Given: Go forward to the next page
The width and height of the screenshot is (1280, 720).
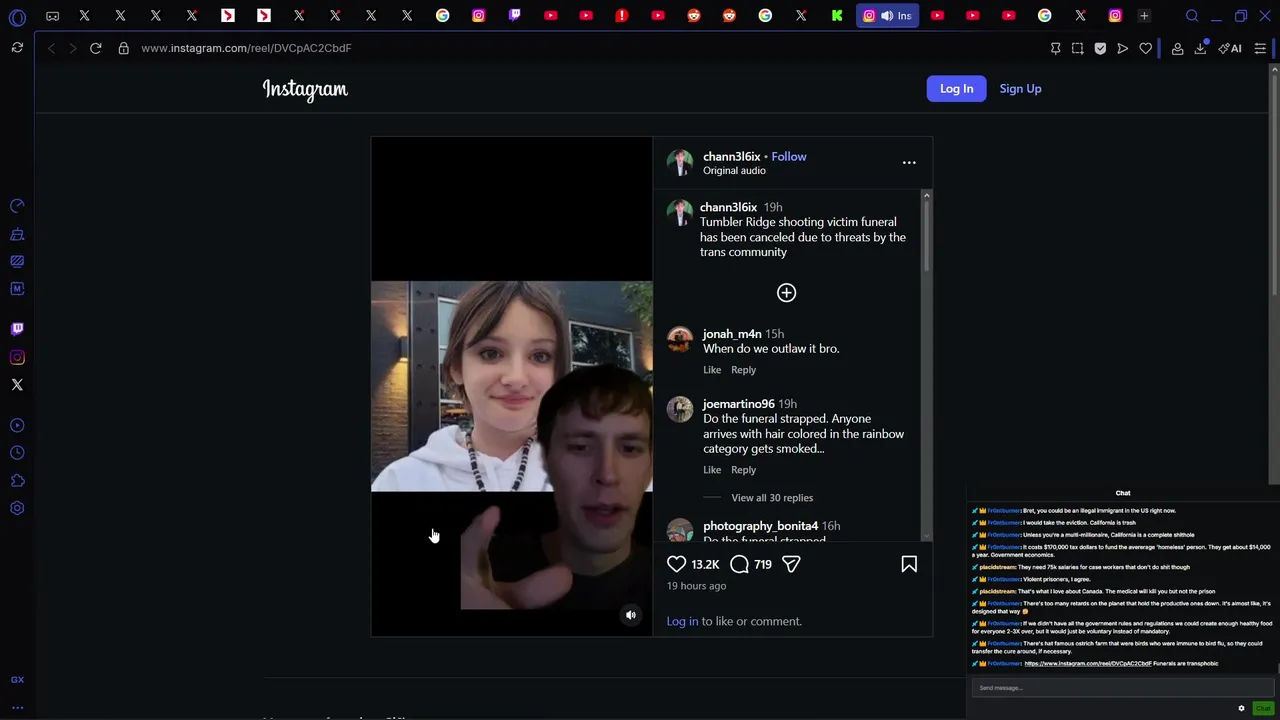Looking at the screenshot, I should pyautogui.click(x=72, y=48).
